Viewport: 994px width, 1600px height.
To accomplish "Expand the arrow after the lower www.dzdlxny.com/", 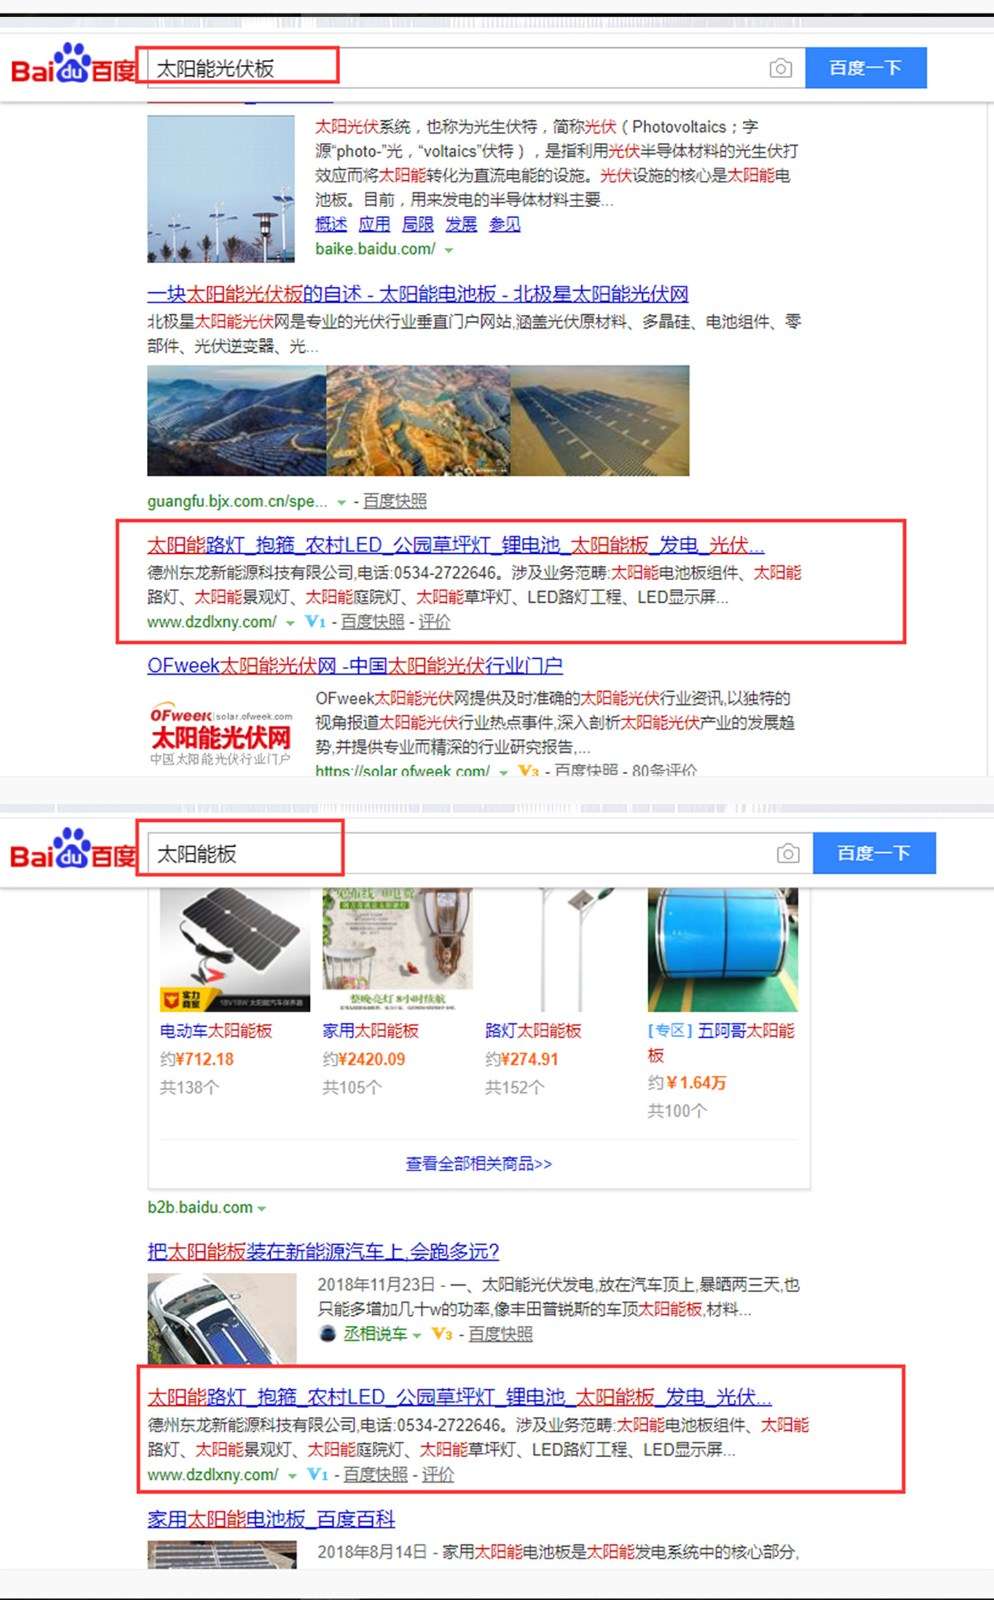I will point(292,1476).
